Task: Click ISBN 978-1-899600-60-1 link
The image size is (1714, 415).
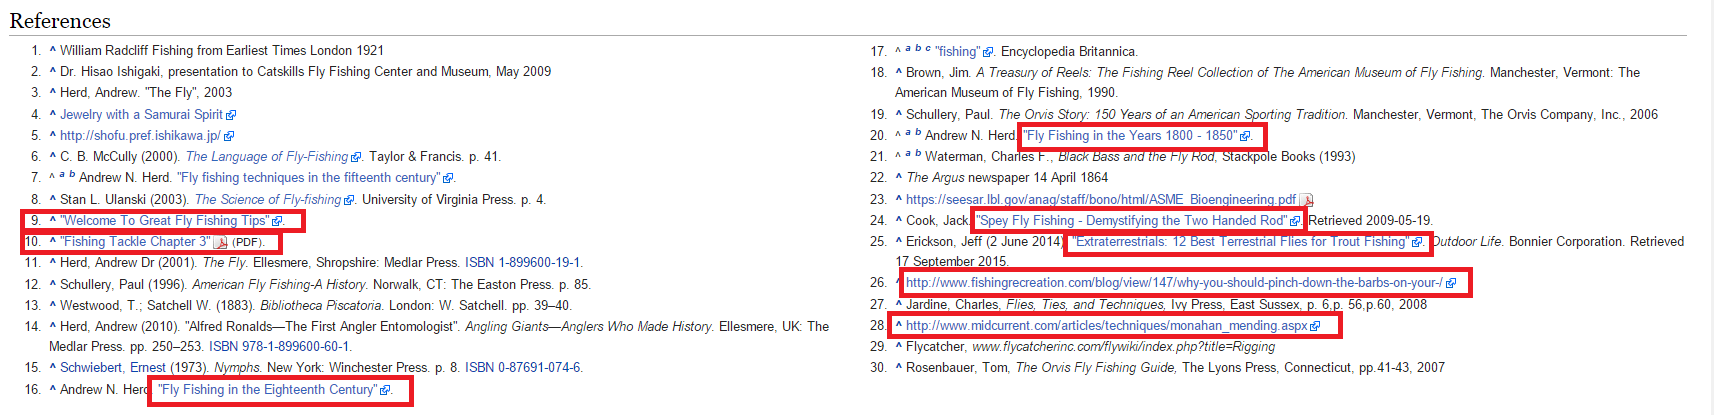Action: tap(280, 347)
